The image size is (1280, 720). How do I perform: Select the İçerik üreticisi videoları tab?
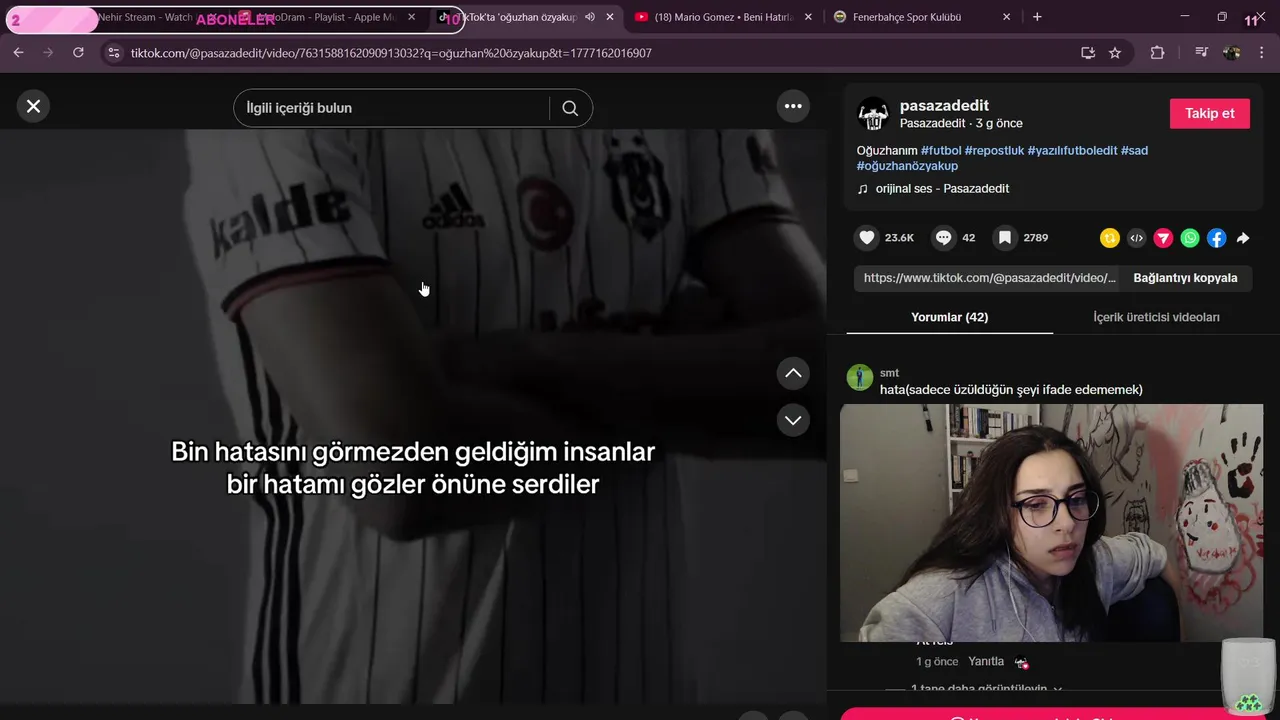(x=1156, y=317)
